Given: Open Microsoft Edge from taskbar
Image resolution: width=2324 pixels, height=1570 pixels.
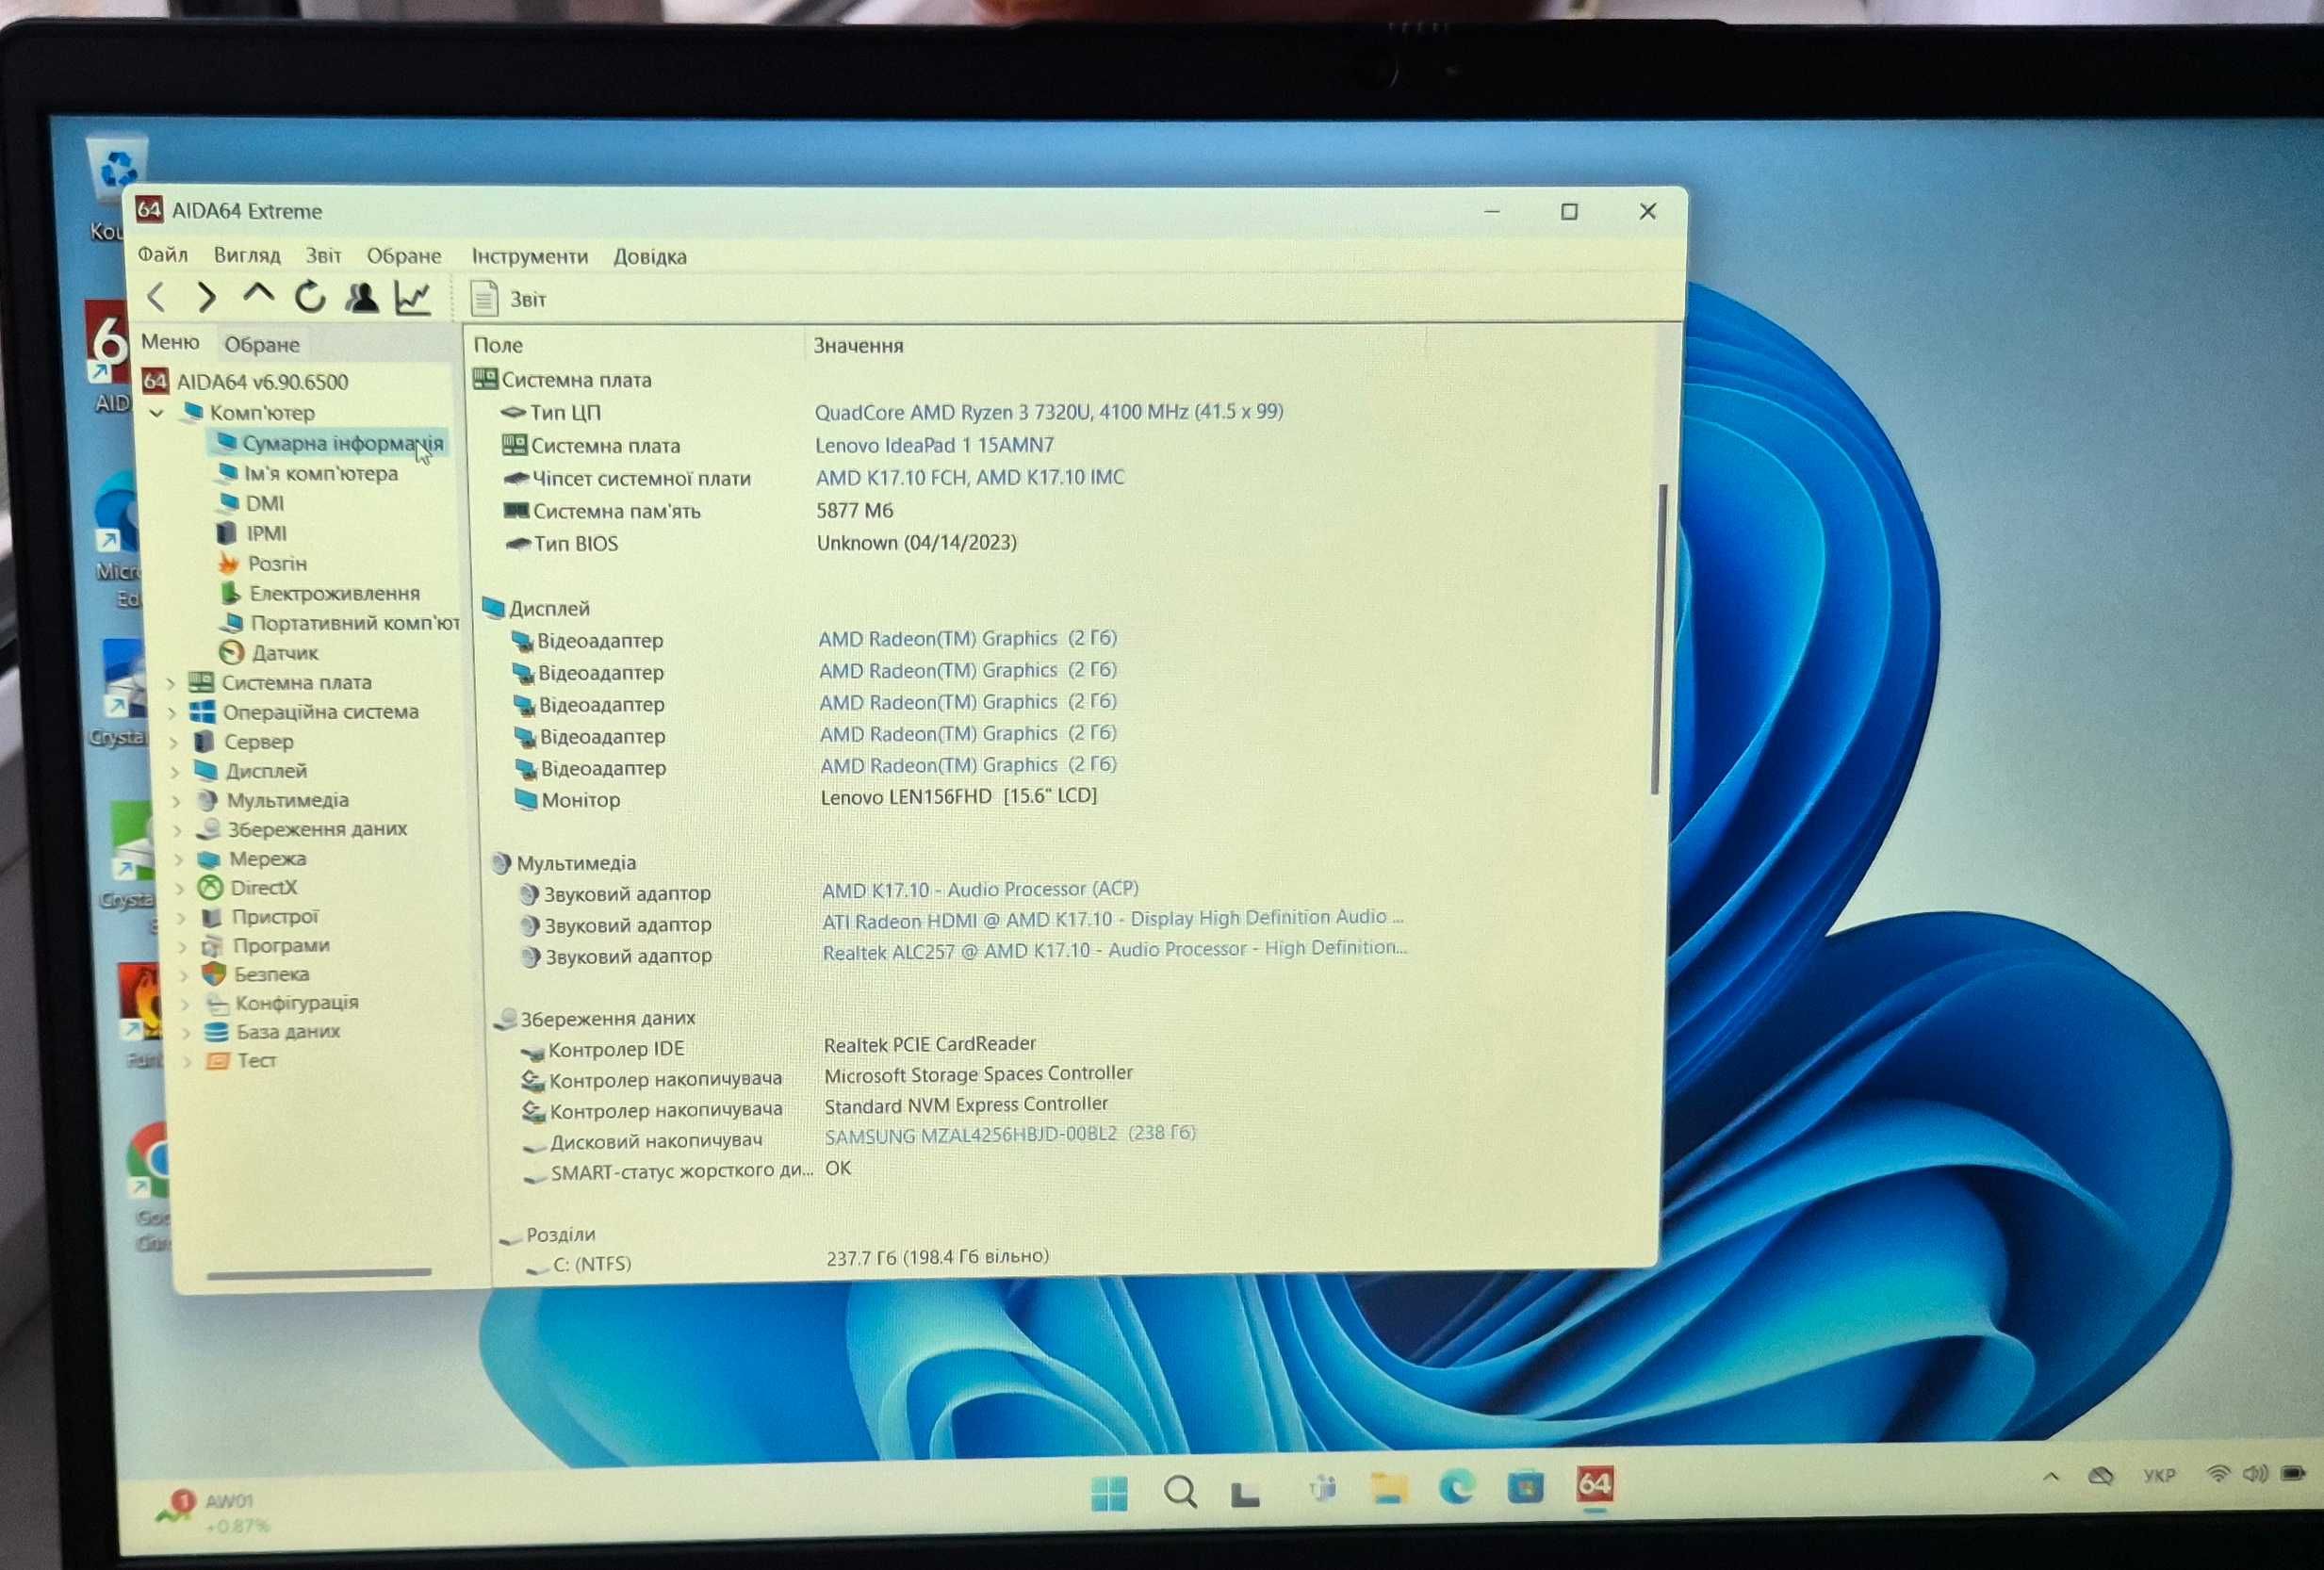Looking at the screenshot, I should coord(1457,1488).
